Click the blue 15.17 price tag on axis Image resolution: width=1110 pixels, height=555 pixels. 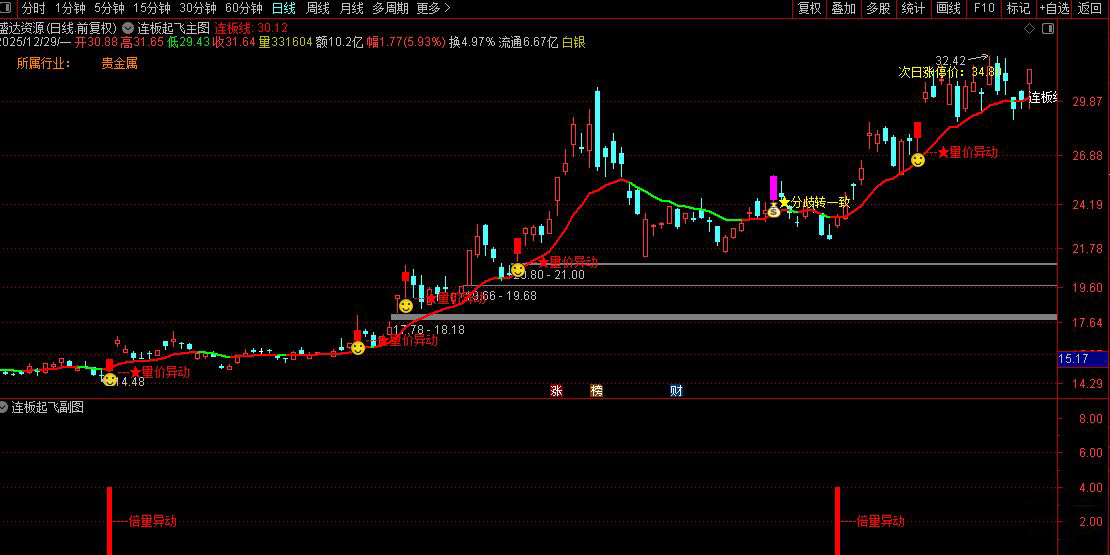pyautogui.click(x=1083, y=360)
